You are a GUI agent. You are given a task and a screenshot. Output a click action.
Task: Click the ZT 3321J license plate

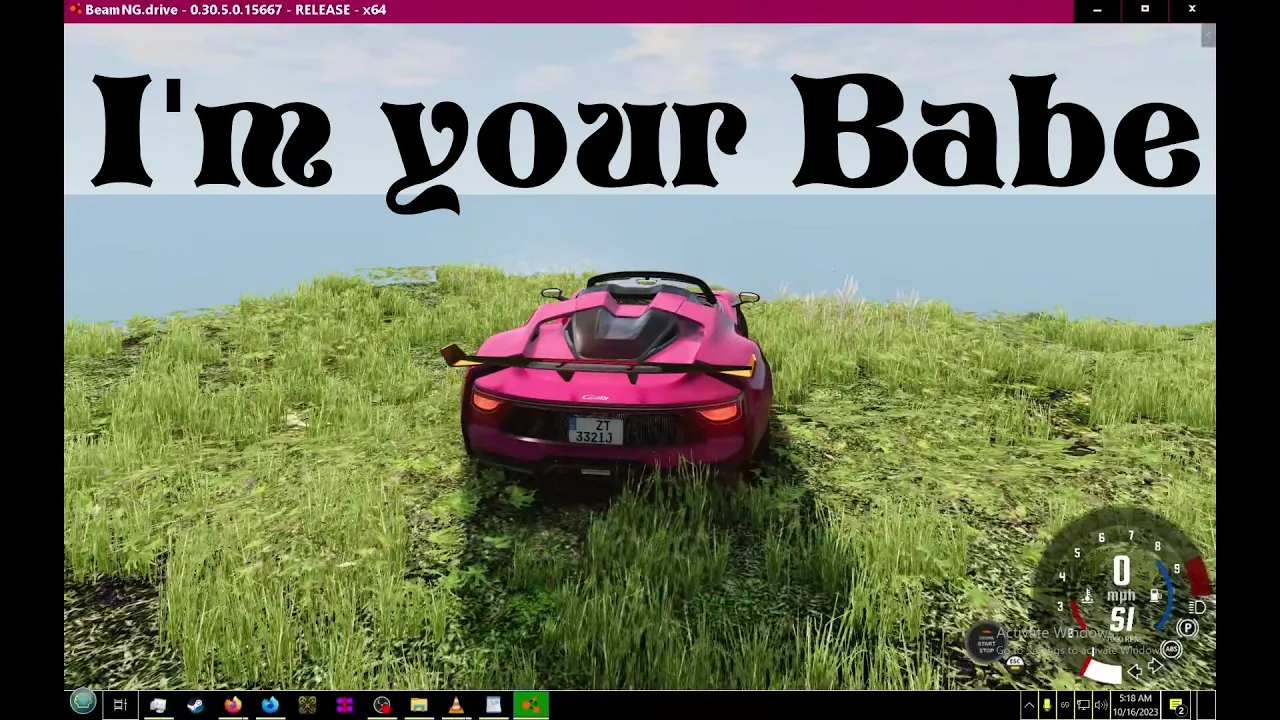596,431
